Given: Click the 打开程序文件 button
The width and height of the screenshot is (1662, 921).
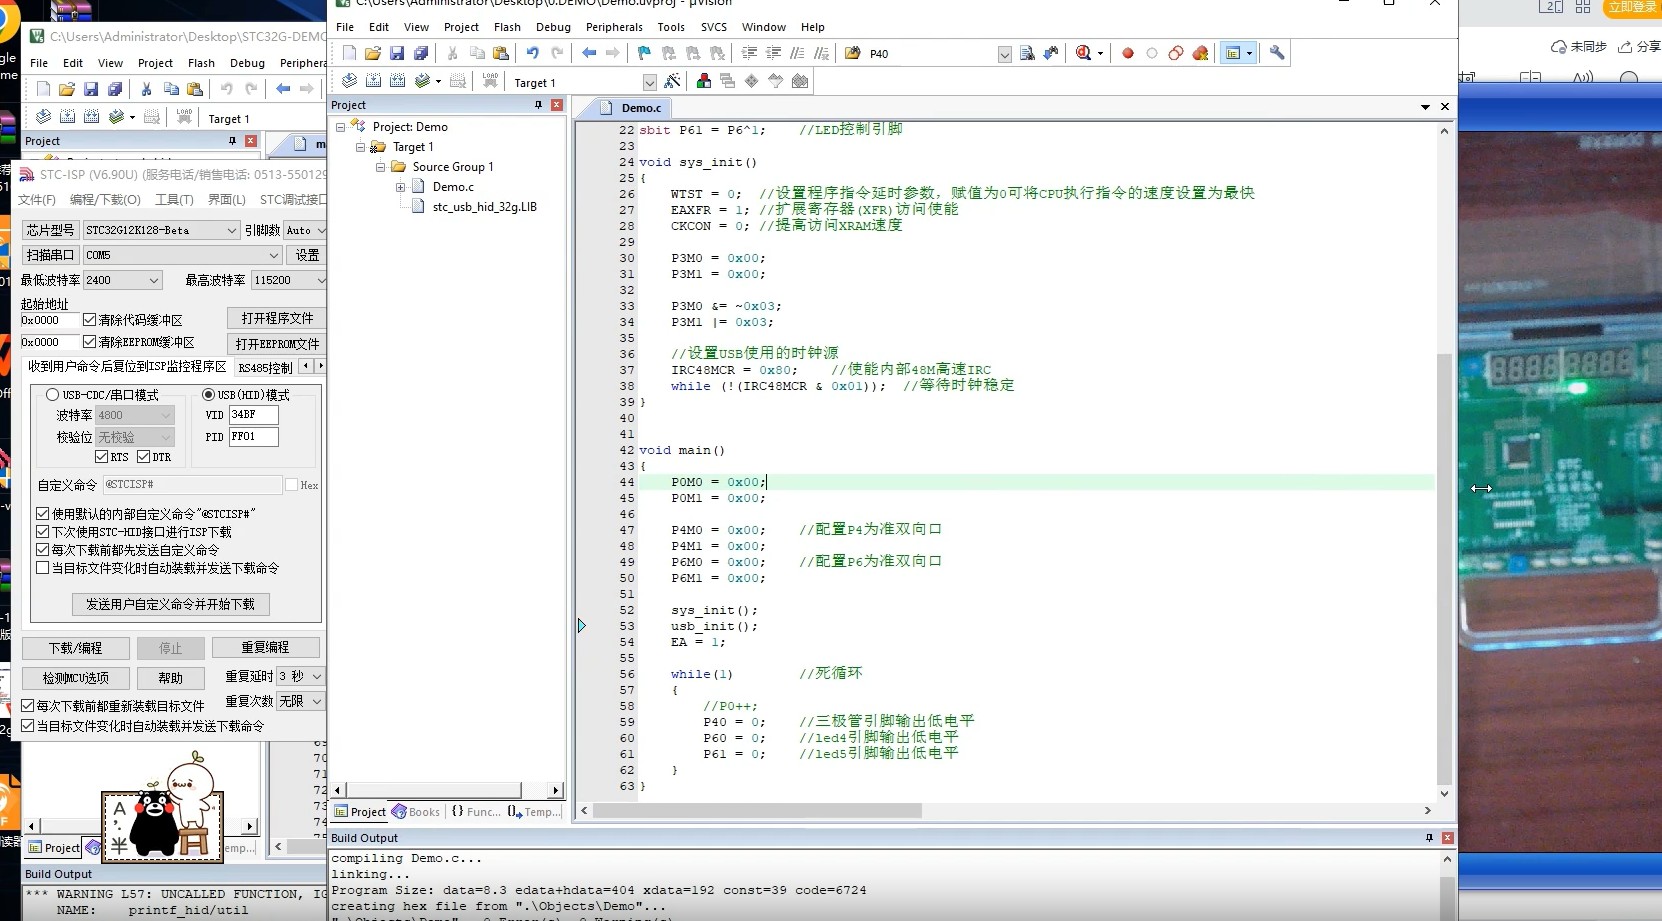Looking at the screenshot, I should [277, 318].
